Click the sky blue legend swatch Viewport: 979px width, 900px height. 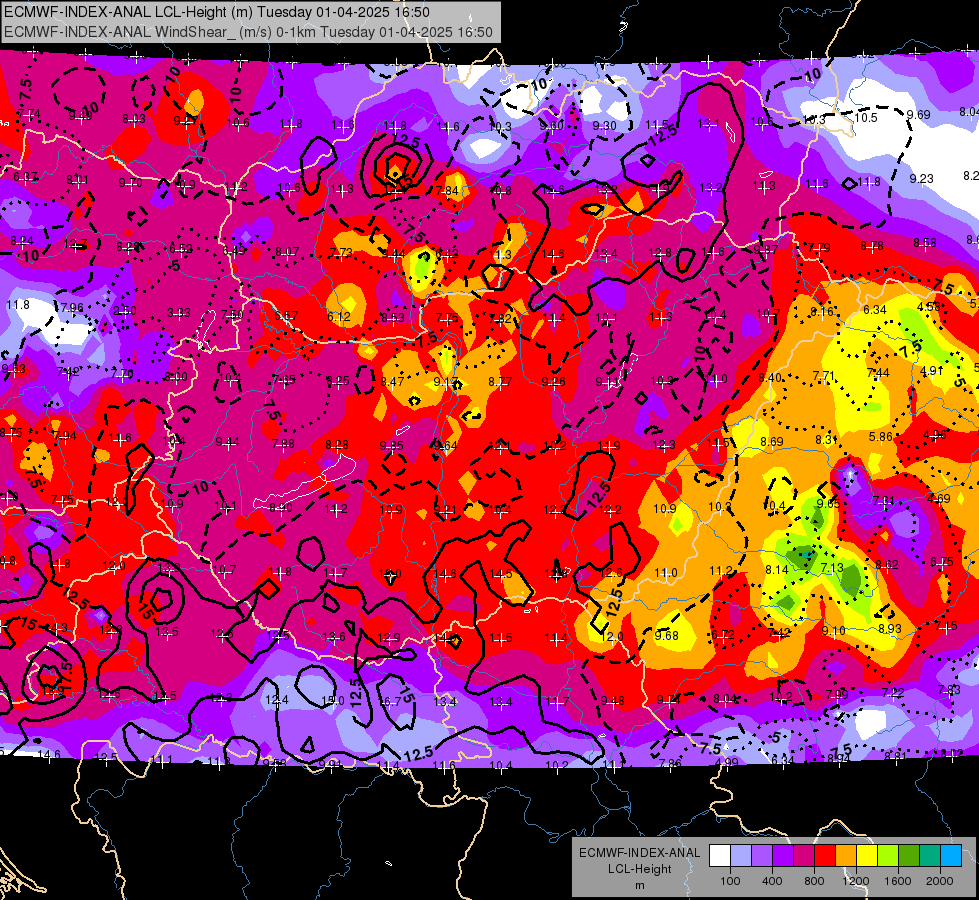pos(951,856)
